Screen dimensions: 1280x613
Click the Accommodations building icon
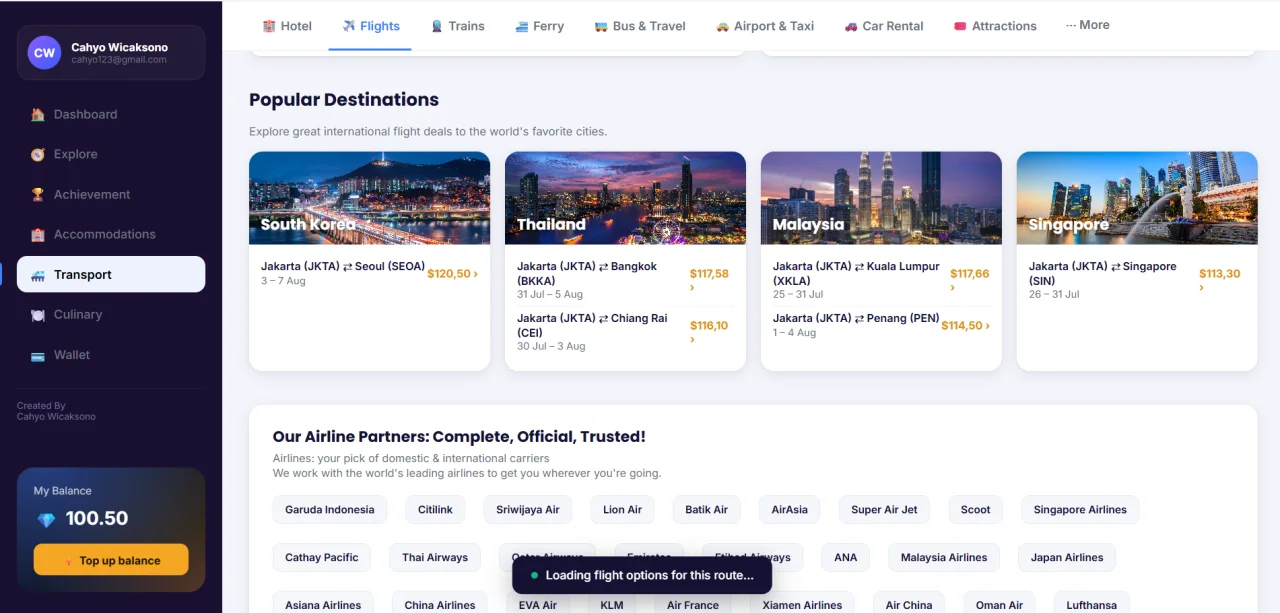tap(37, 234)
